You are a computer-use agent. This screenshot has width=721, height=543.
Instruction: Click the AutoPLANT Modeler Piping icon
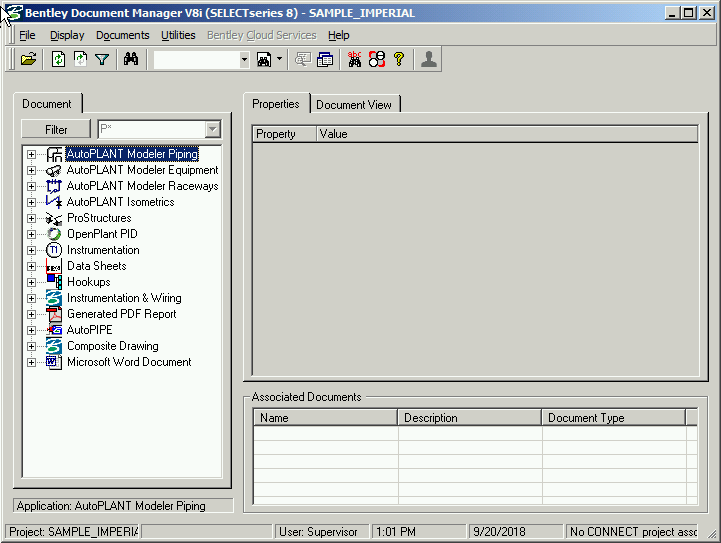click(x=54, y=154)
